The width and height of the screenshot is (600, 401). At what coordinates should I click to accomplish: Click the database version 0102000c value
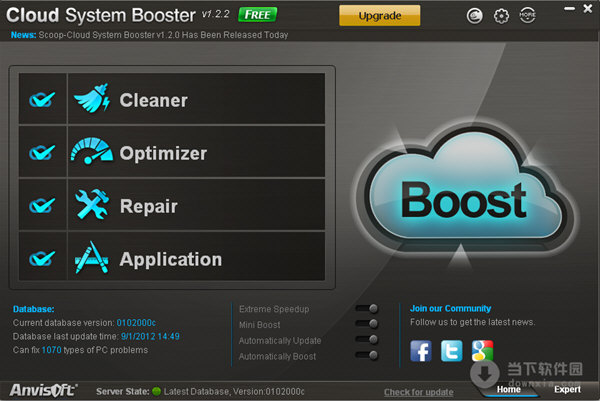pos(136,323)
